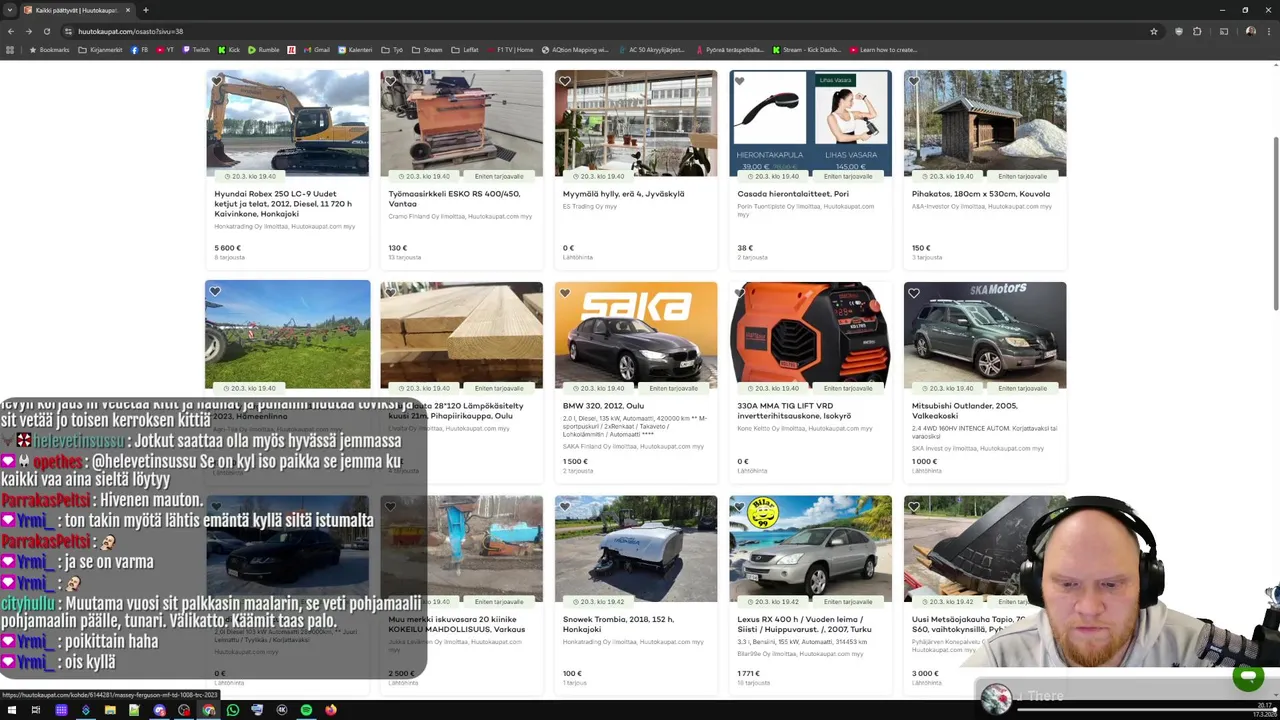Open the Extensions puzzle menu
The height and width of the screenshot is (720, 1280).
1197,31
